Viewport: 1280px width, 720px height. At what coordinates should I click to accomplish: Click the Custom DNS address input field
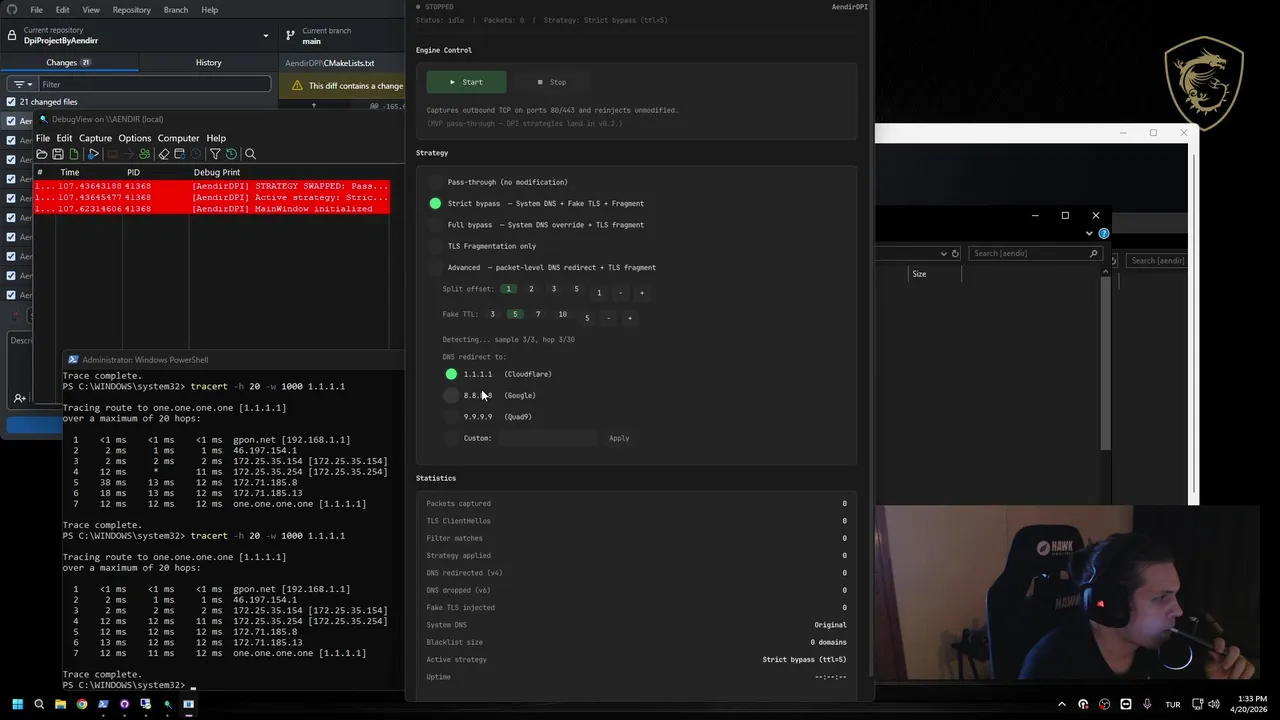(x=547, y=438)
